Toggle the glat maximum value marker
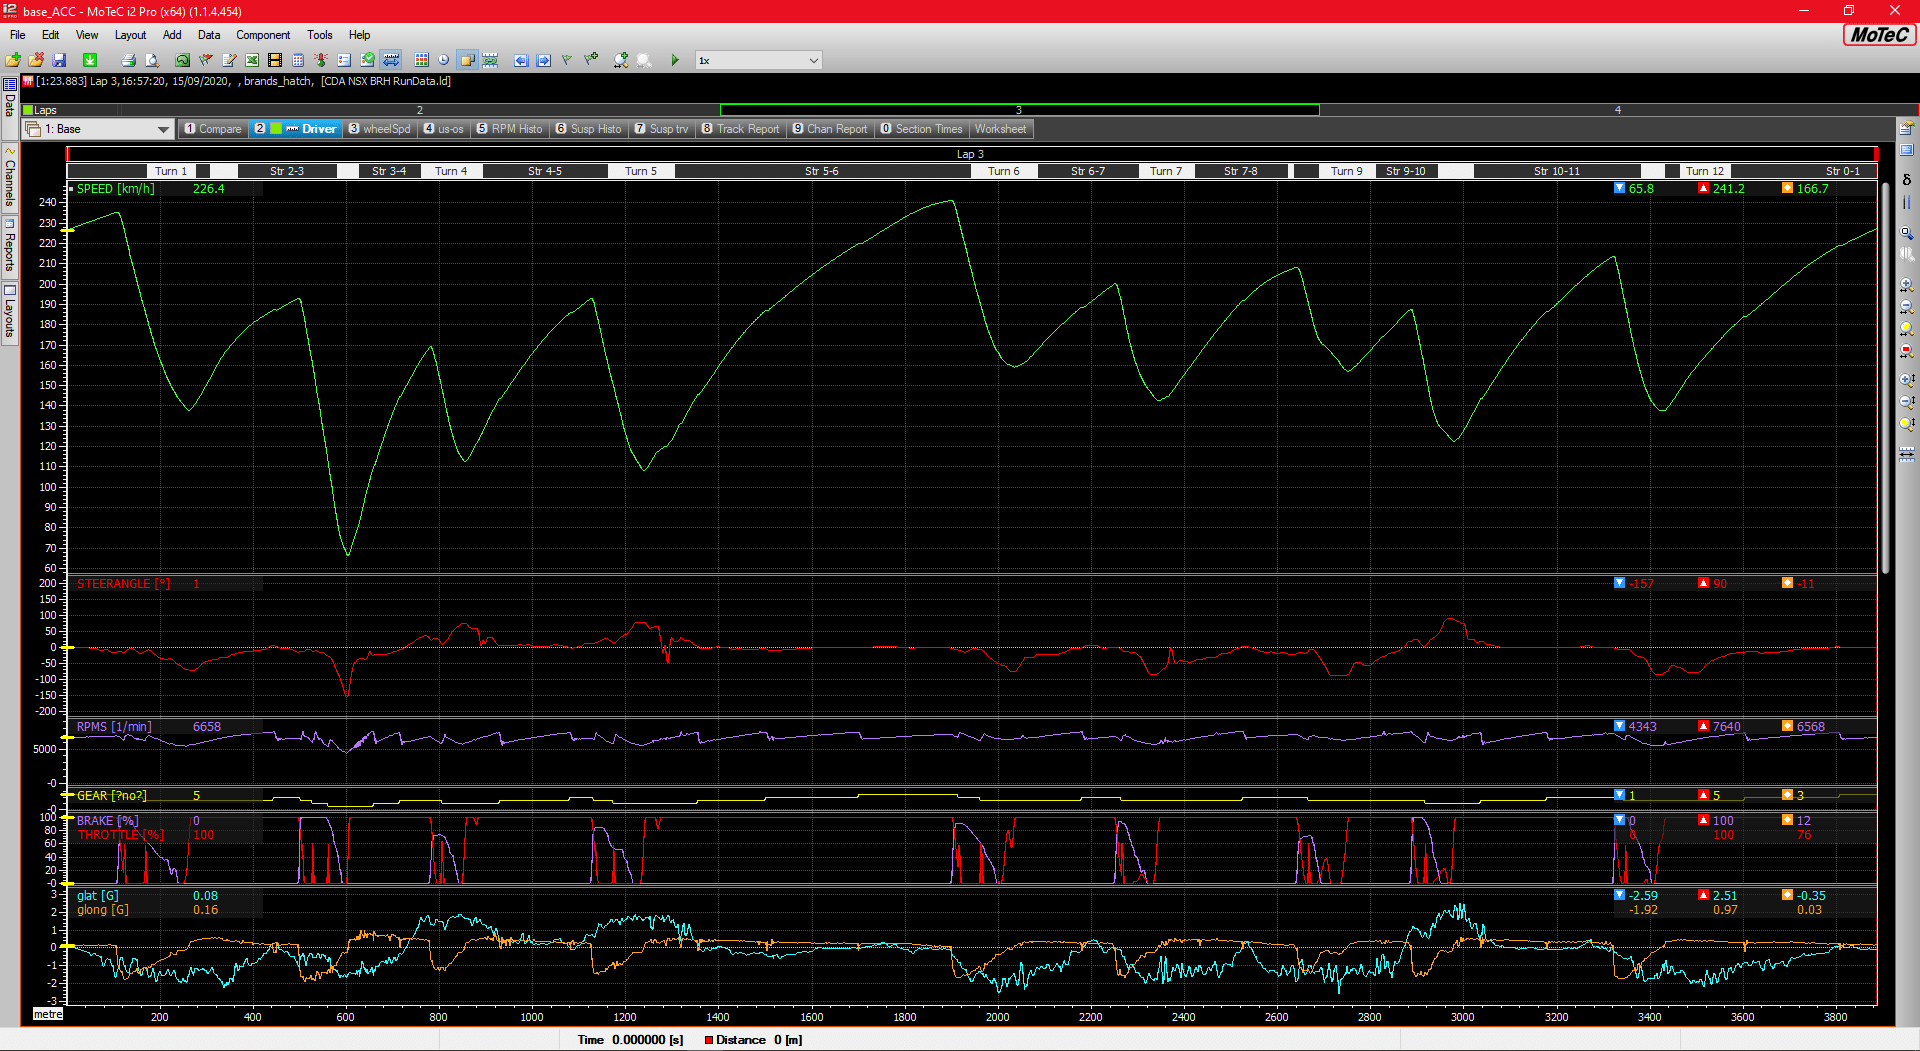The image size is (1920, 1051). [1703, 895]
